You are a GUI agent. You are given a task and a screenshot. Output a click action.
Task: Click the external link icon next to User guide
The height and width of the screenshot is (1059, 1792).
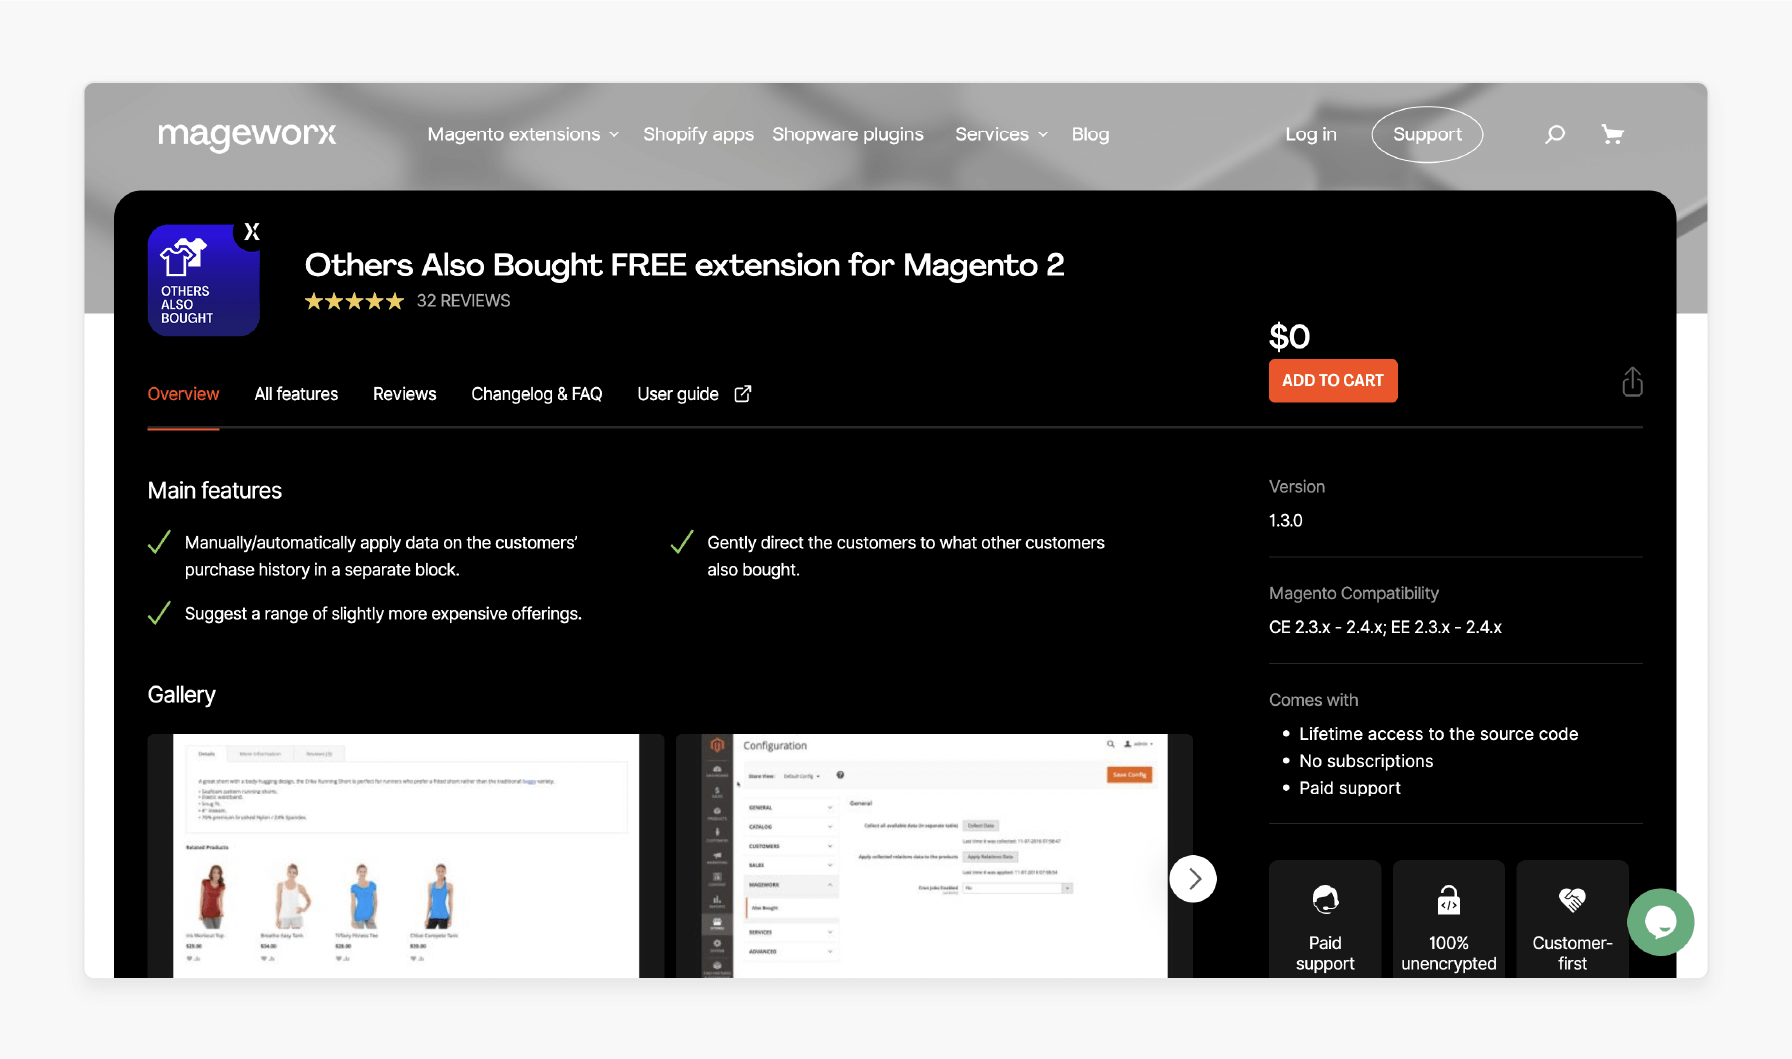(743, 394)
